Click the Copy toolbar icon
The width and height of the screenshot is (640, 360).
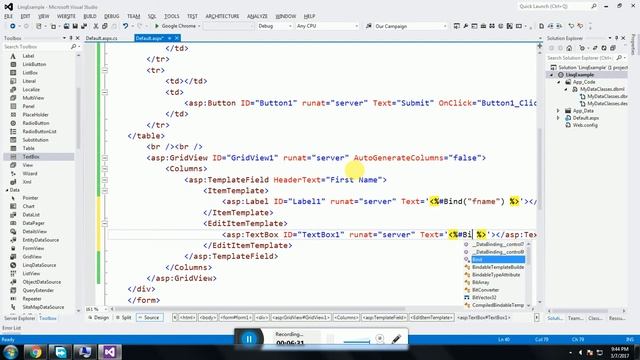click(x=104, y=26)
